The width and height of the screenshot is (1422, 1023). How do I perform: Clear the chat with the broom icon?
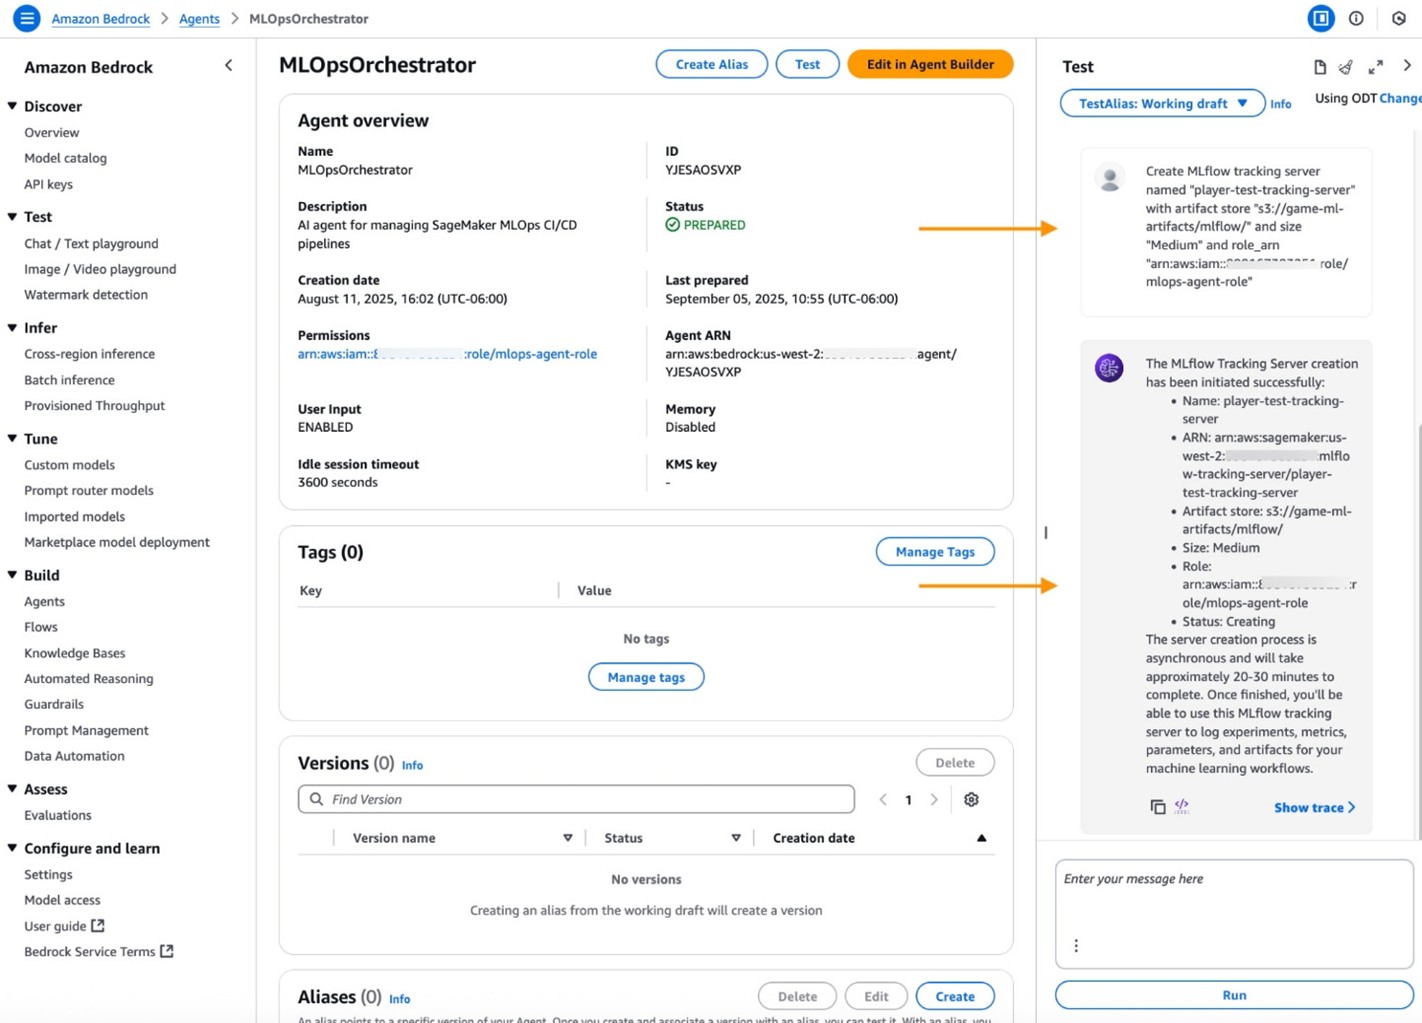click(1345, 67)
